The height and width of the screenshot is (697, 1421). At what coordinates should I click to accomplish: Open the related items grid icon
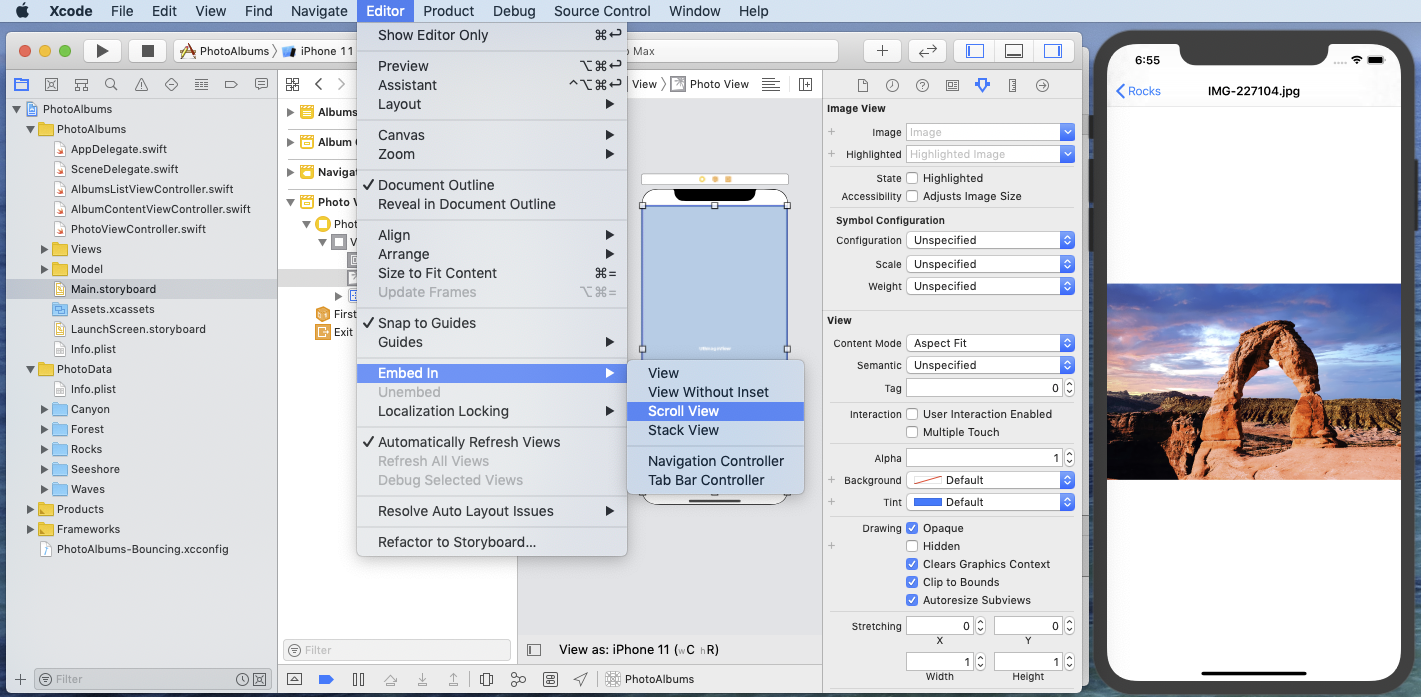pyautogui.click(x=292, y=85)
